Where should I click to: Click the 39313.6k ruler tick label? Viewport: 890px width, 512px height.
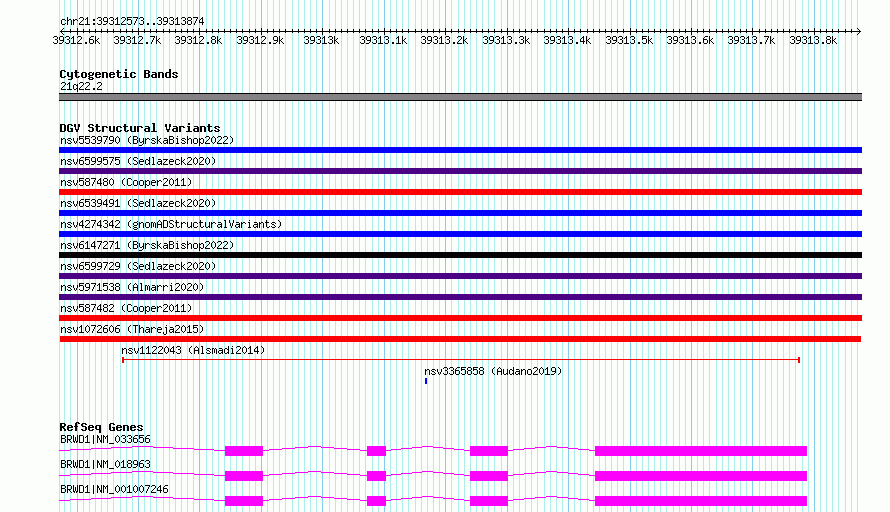click(690, 40)
